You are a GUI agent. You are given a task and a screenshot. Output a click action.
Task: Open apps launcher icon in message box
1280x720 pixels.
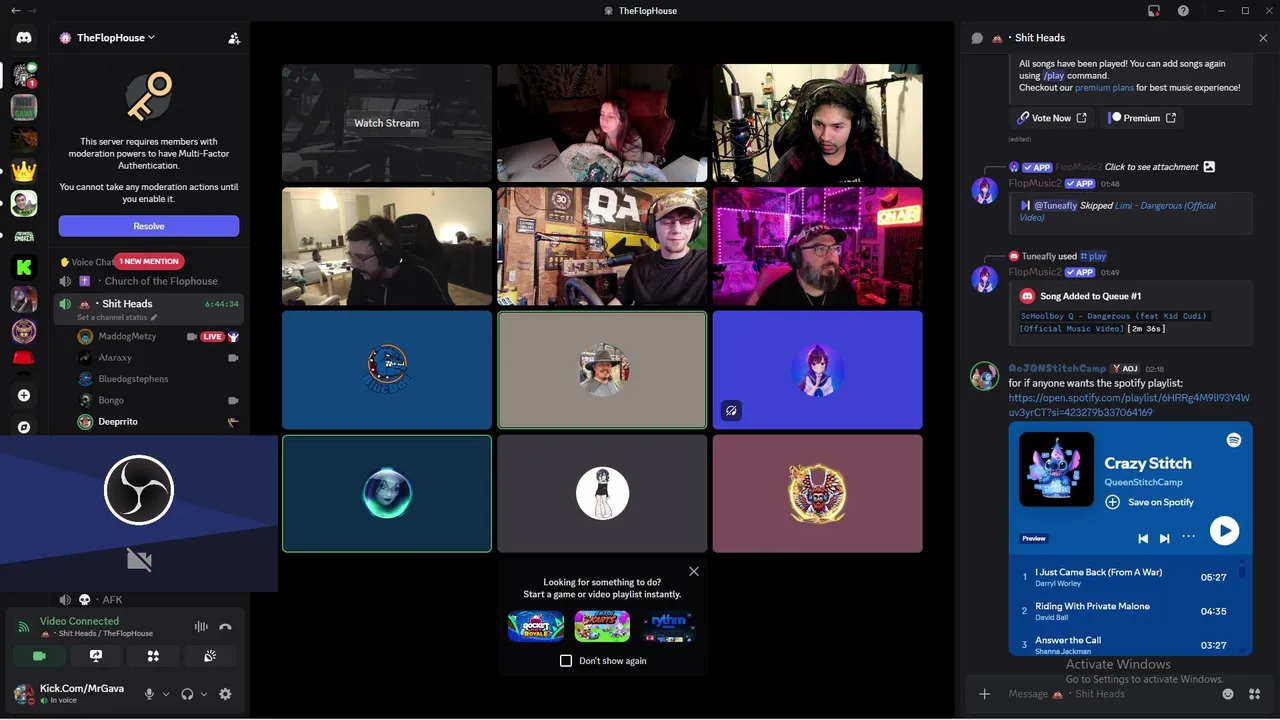pos(1255,694)
